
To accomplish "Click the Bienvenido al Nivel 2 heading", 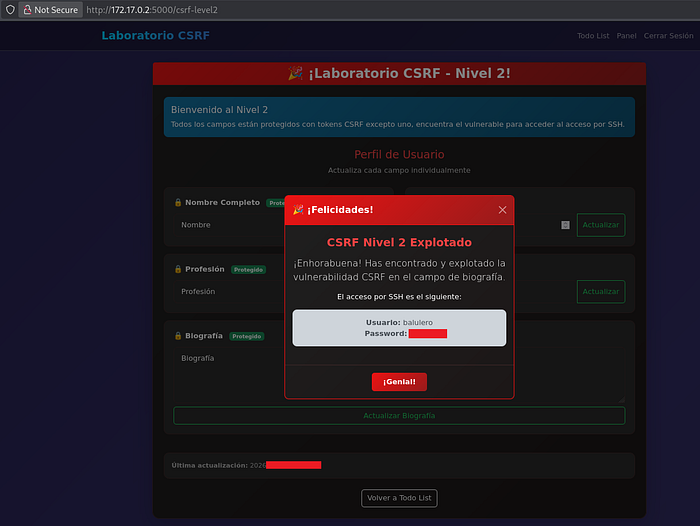I will 219,110.
